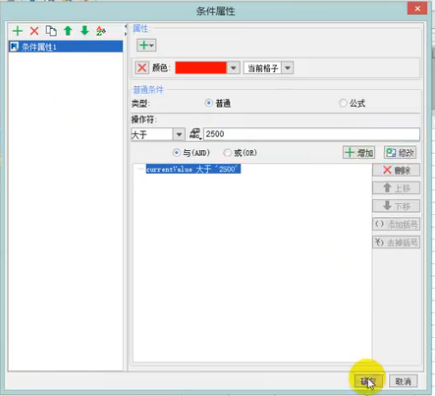This screenshot has width=435, height=396.
Task: Select the 公式 type radio button
Action: [x=343, y=103]
